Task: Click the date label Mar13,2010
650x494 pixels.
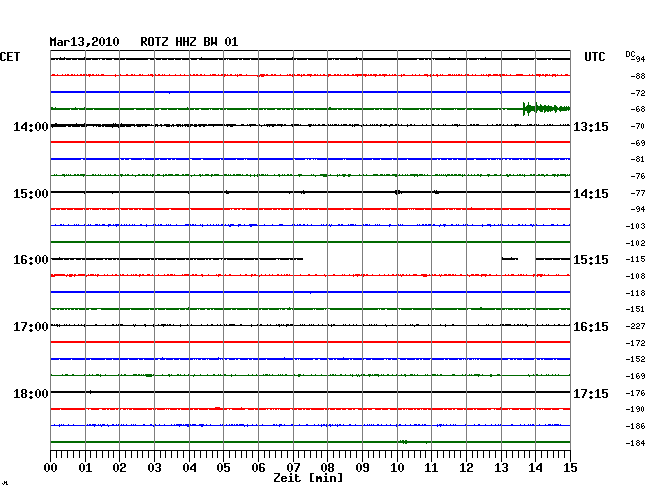Action: point(84,42)
